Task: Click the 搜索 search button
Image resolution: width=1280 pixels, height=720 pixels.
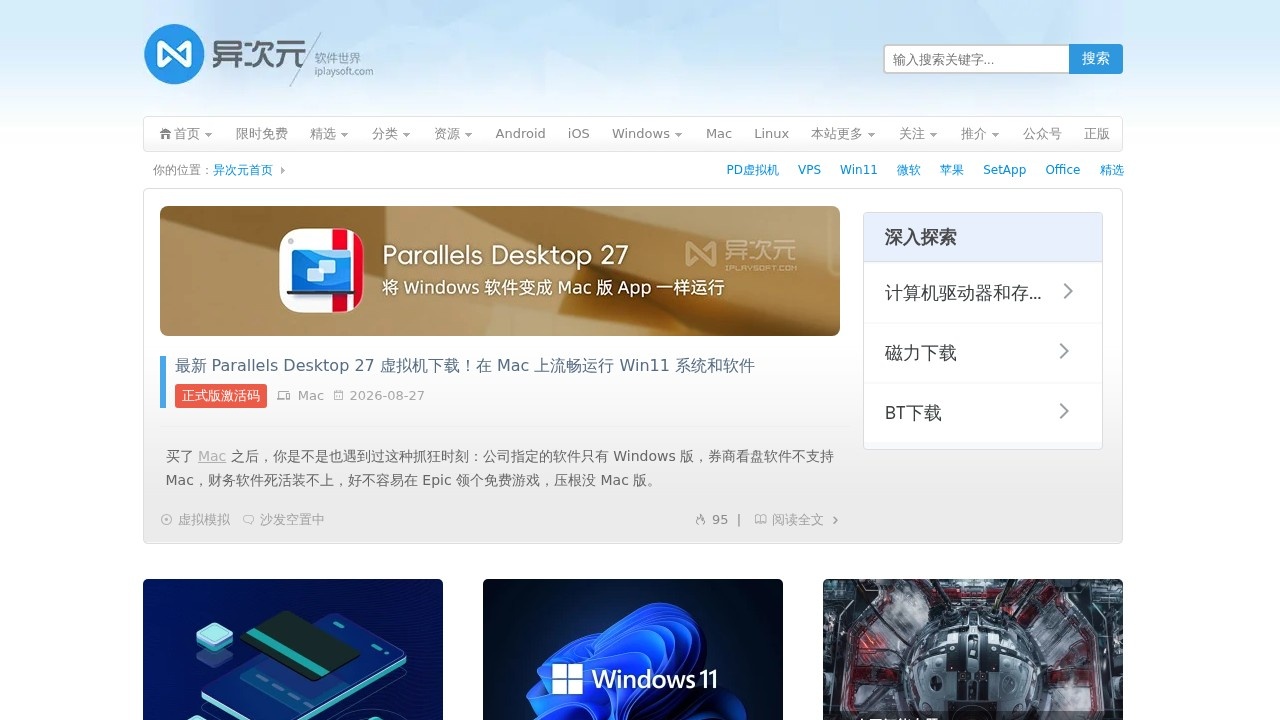Action: [x=1096, y=59]
